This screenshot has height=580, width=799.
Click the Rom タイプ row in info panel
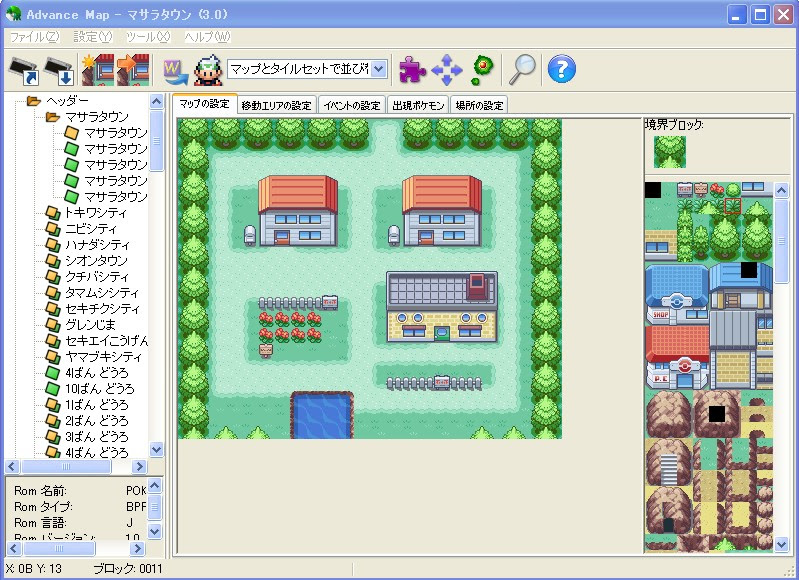click(79, 507)
